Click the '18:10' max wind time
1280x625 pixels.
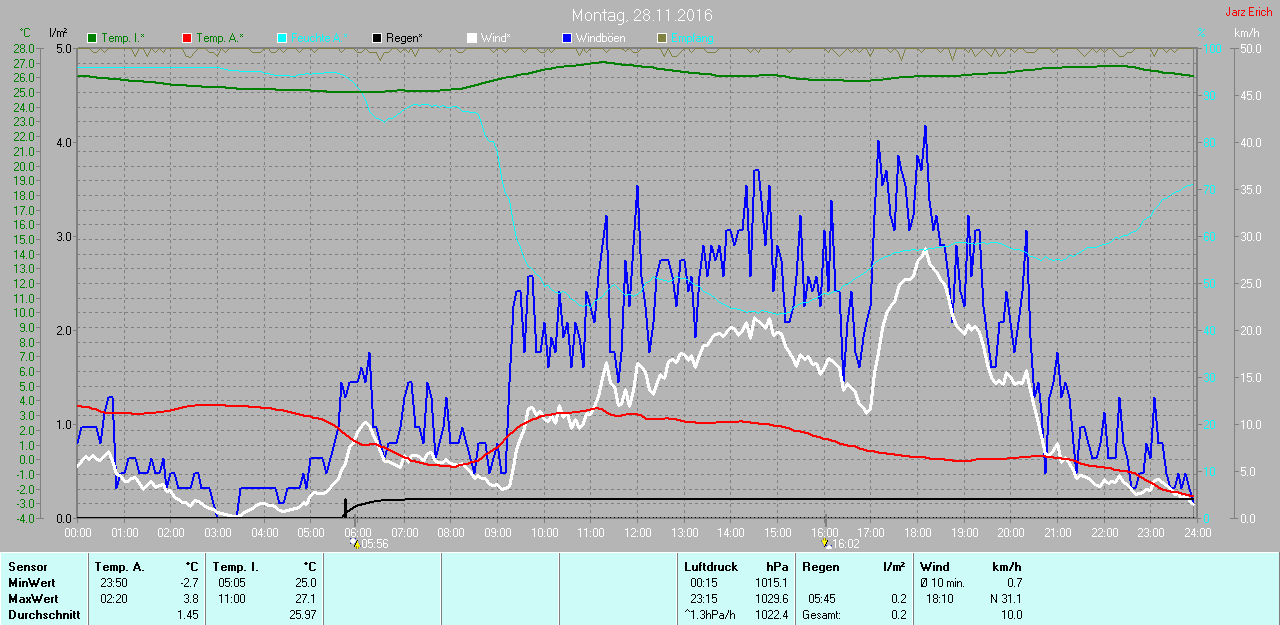(940, 599)
